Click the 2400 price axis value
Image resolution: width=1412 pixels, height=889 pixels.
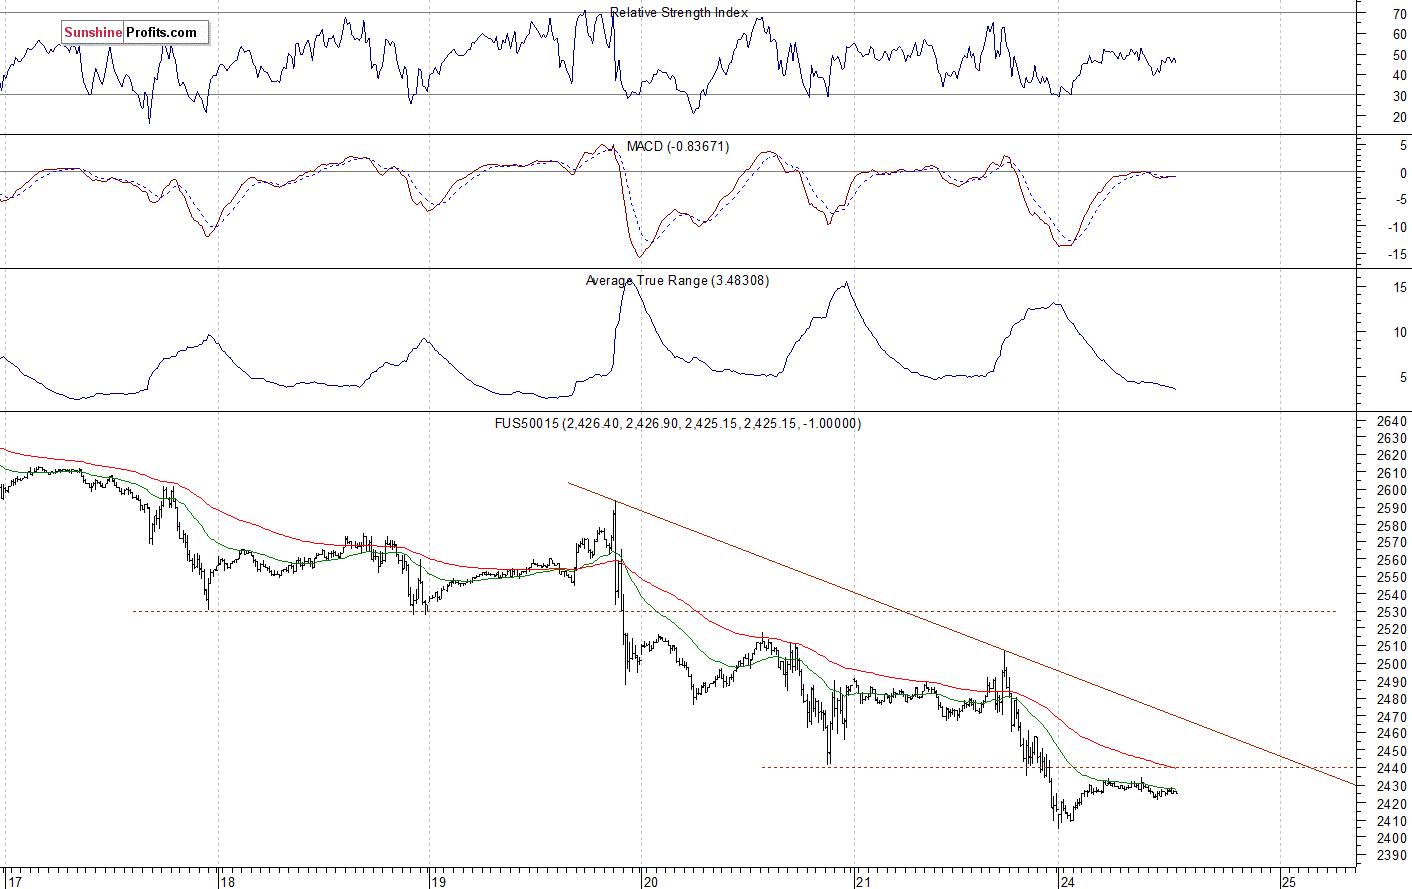tap(1392, 838)
